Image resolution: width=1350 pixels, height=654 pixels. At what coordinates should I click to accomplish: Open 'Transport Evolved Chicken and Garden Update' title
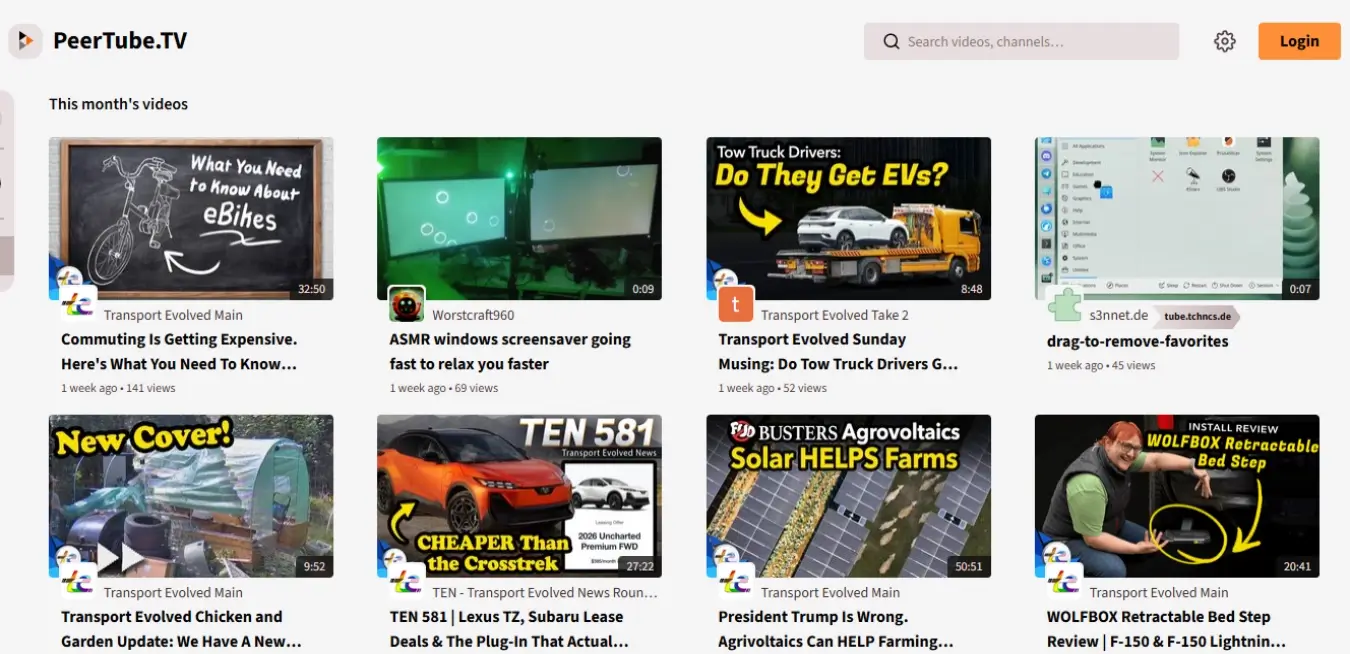(181, 629)
